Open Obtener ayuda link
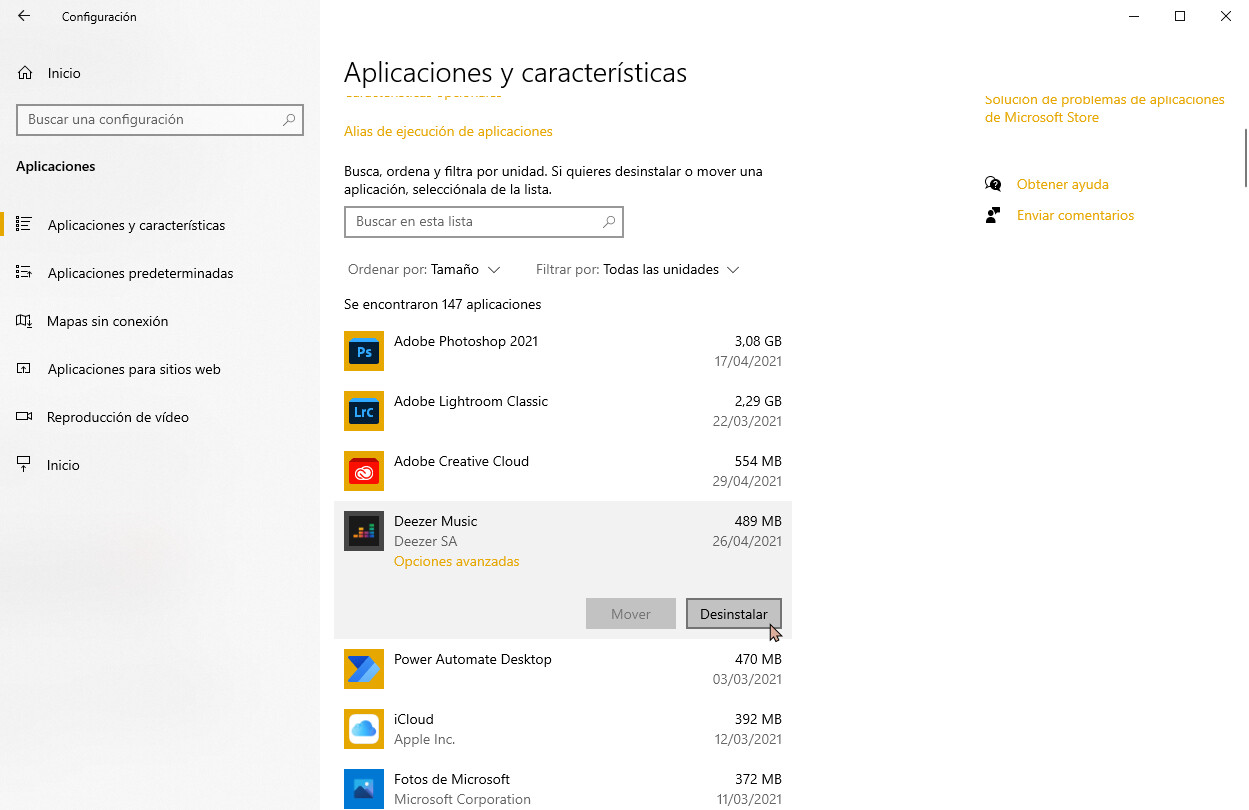The image size is (1249, 810). [1062, 184]
